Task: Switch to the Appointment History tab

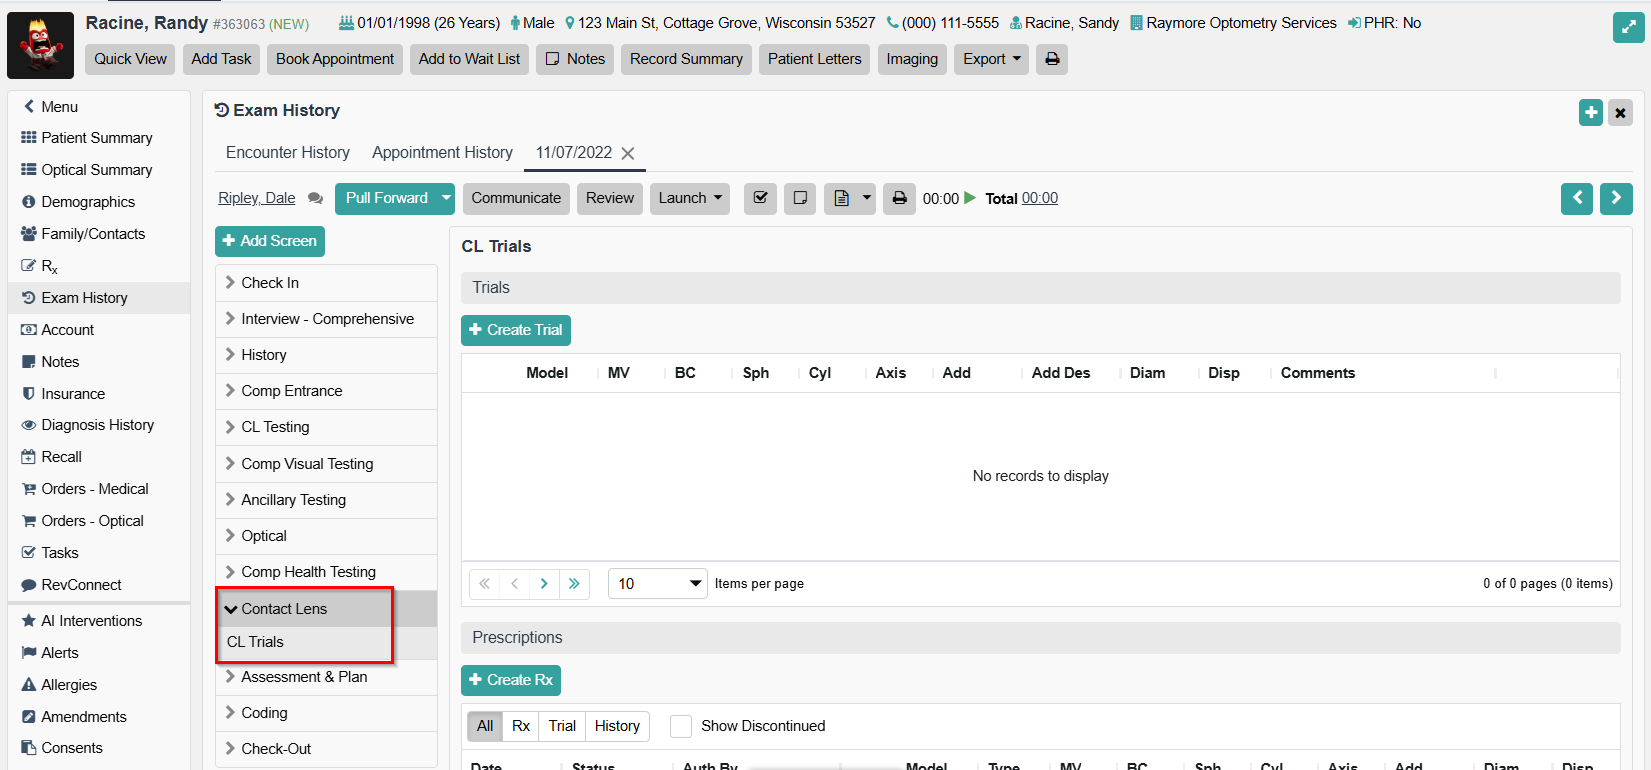Action: point(442,152)
